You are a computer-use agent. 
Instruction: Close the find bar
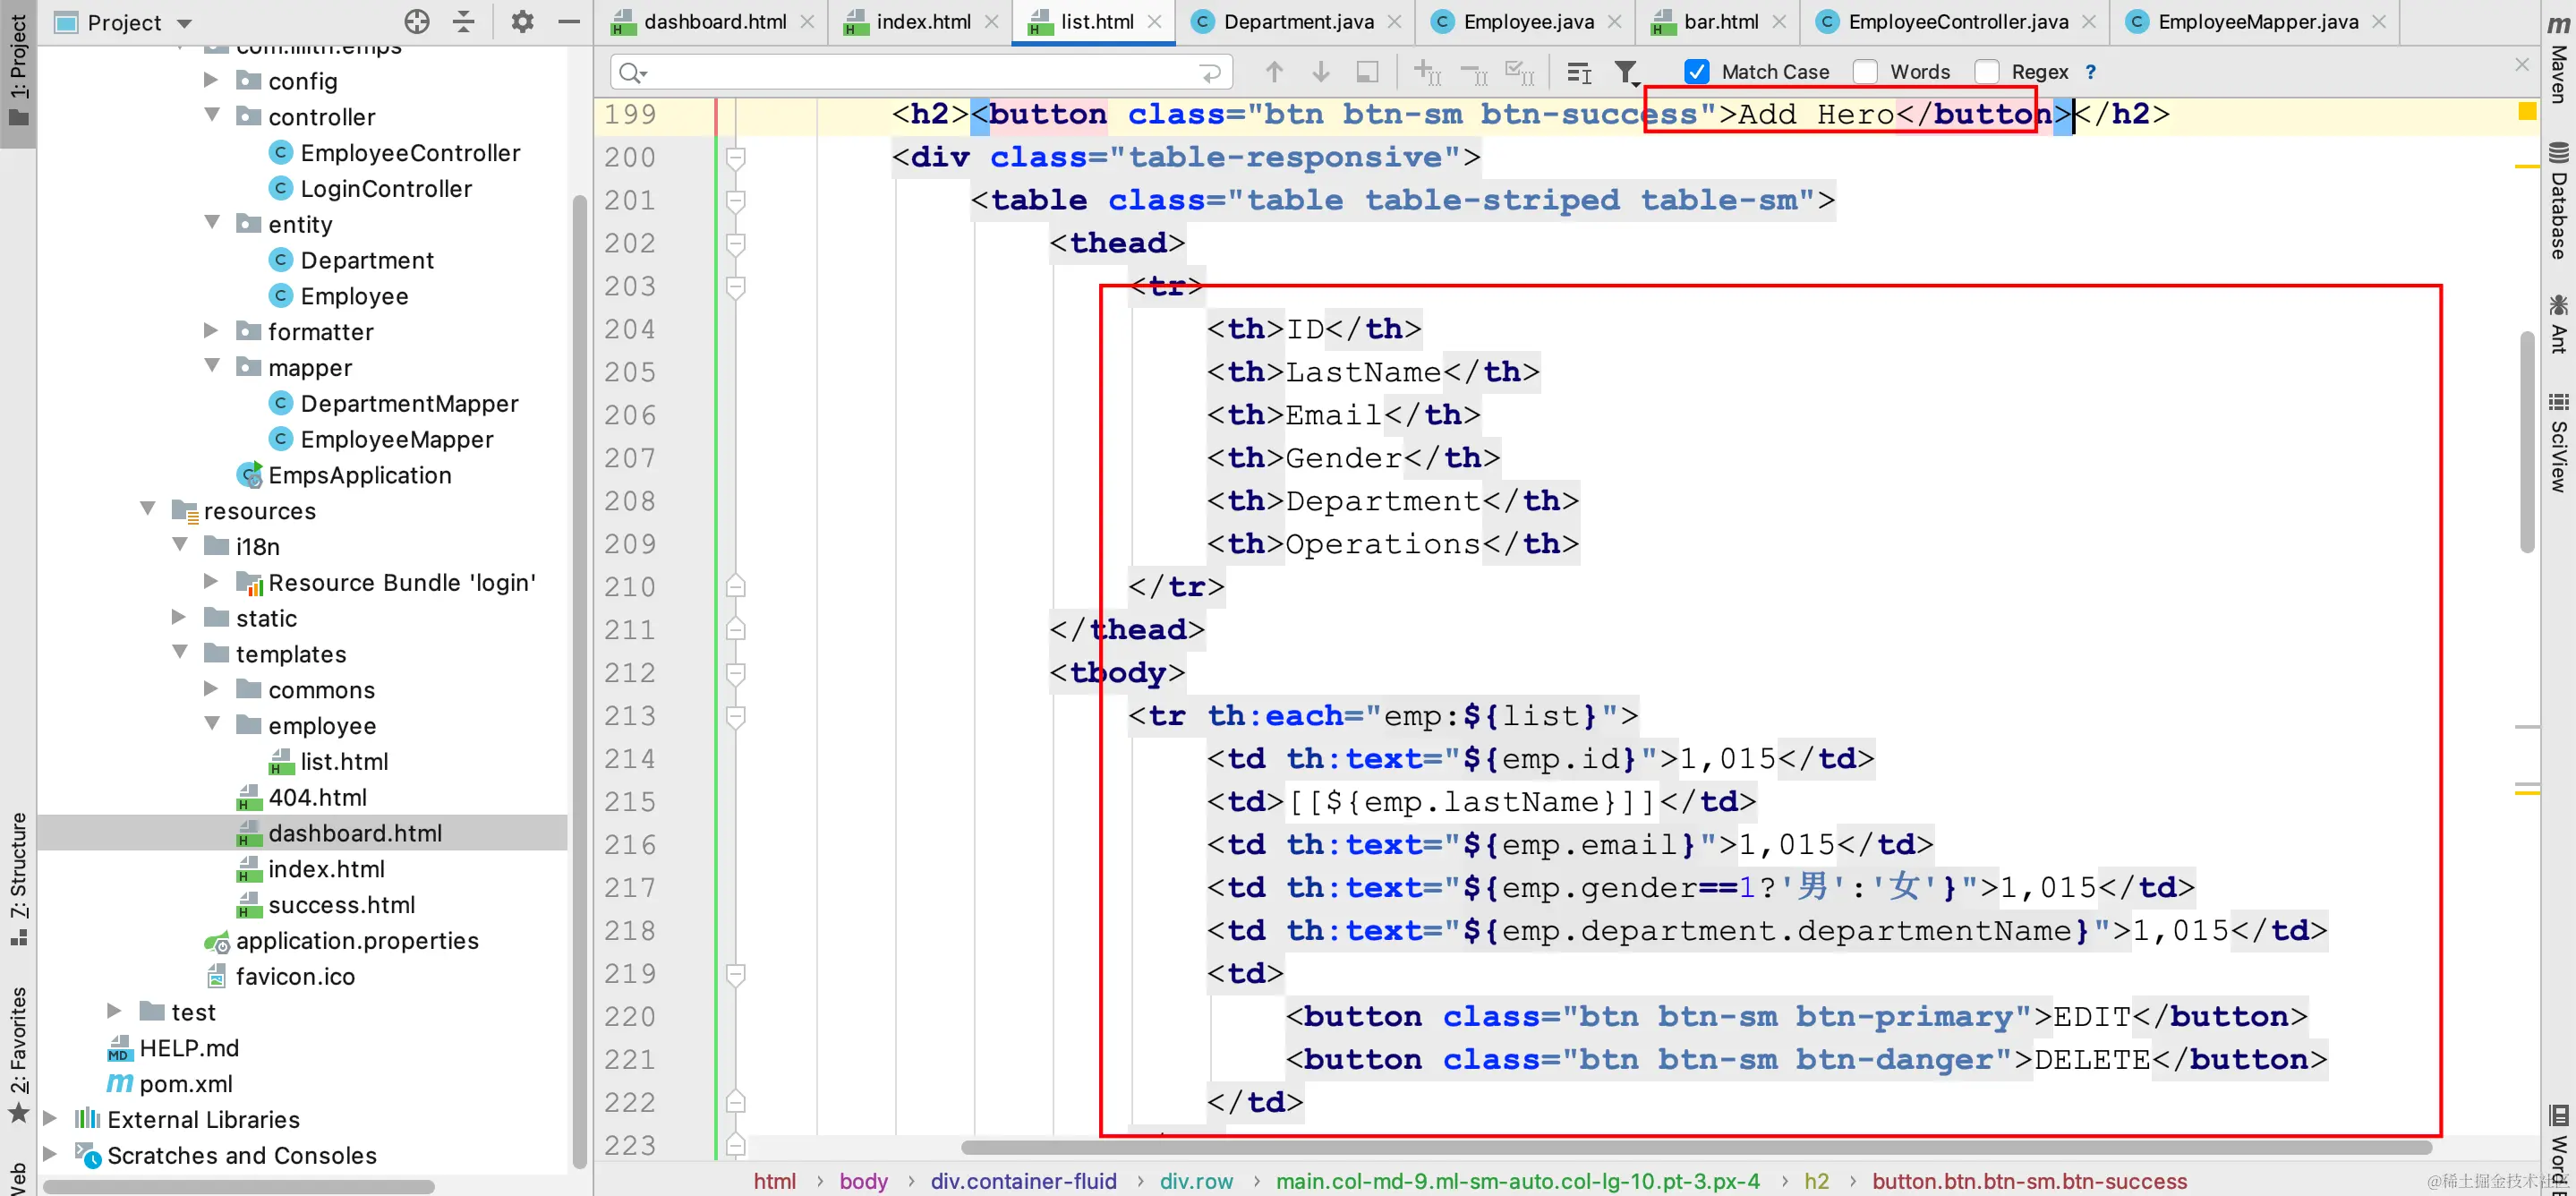[x=2522, y=65]
